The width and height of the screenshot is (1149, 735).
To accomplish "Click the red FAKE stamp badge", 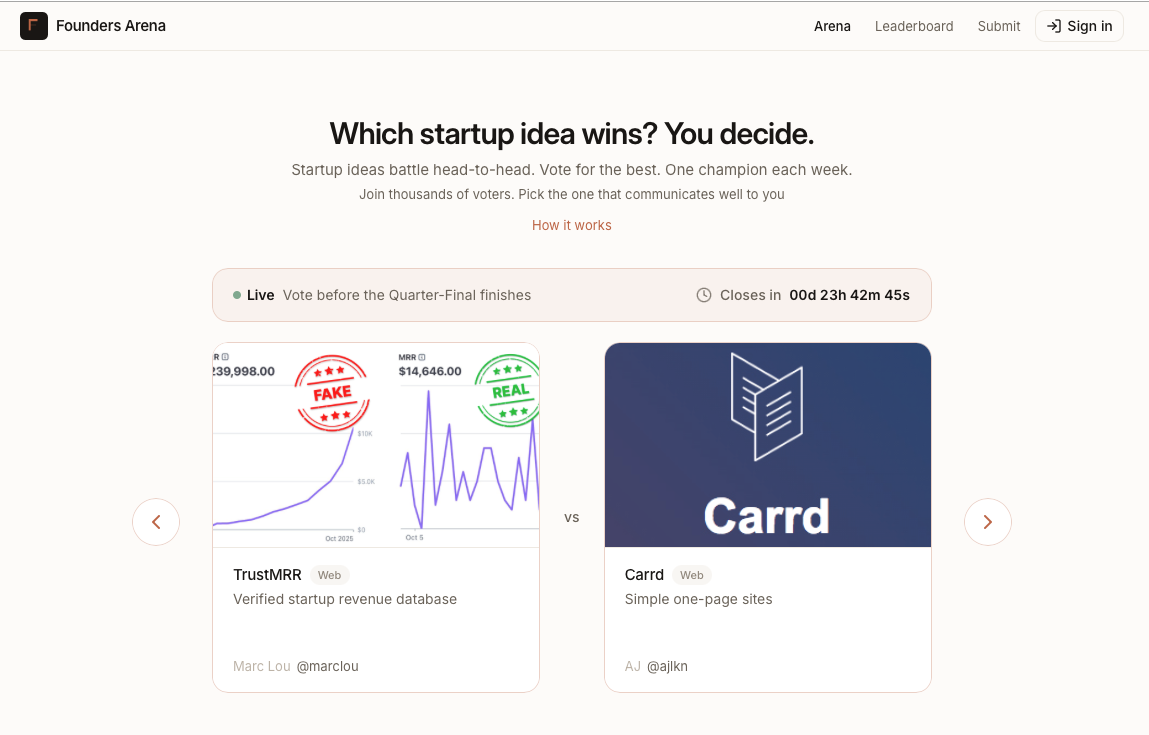I will coord(332,393).
